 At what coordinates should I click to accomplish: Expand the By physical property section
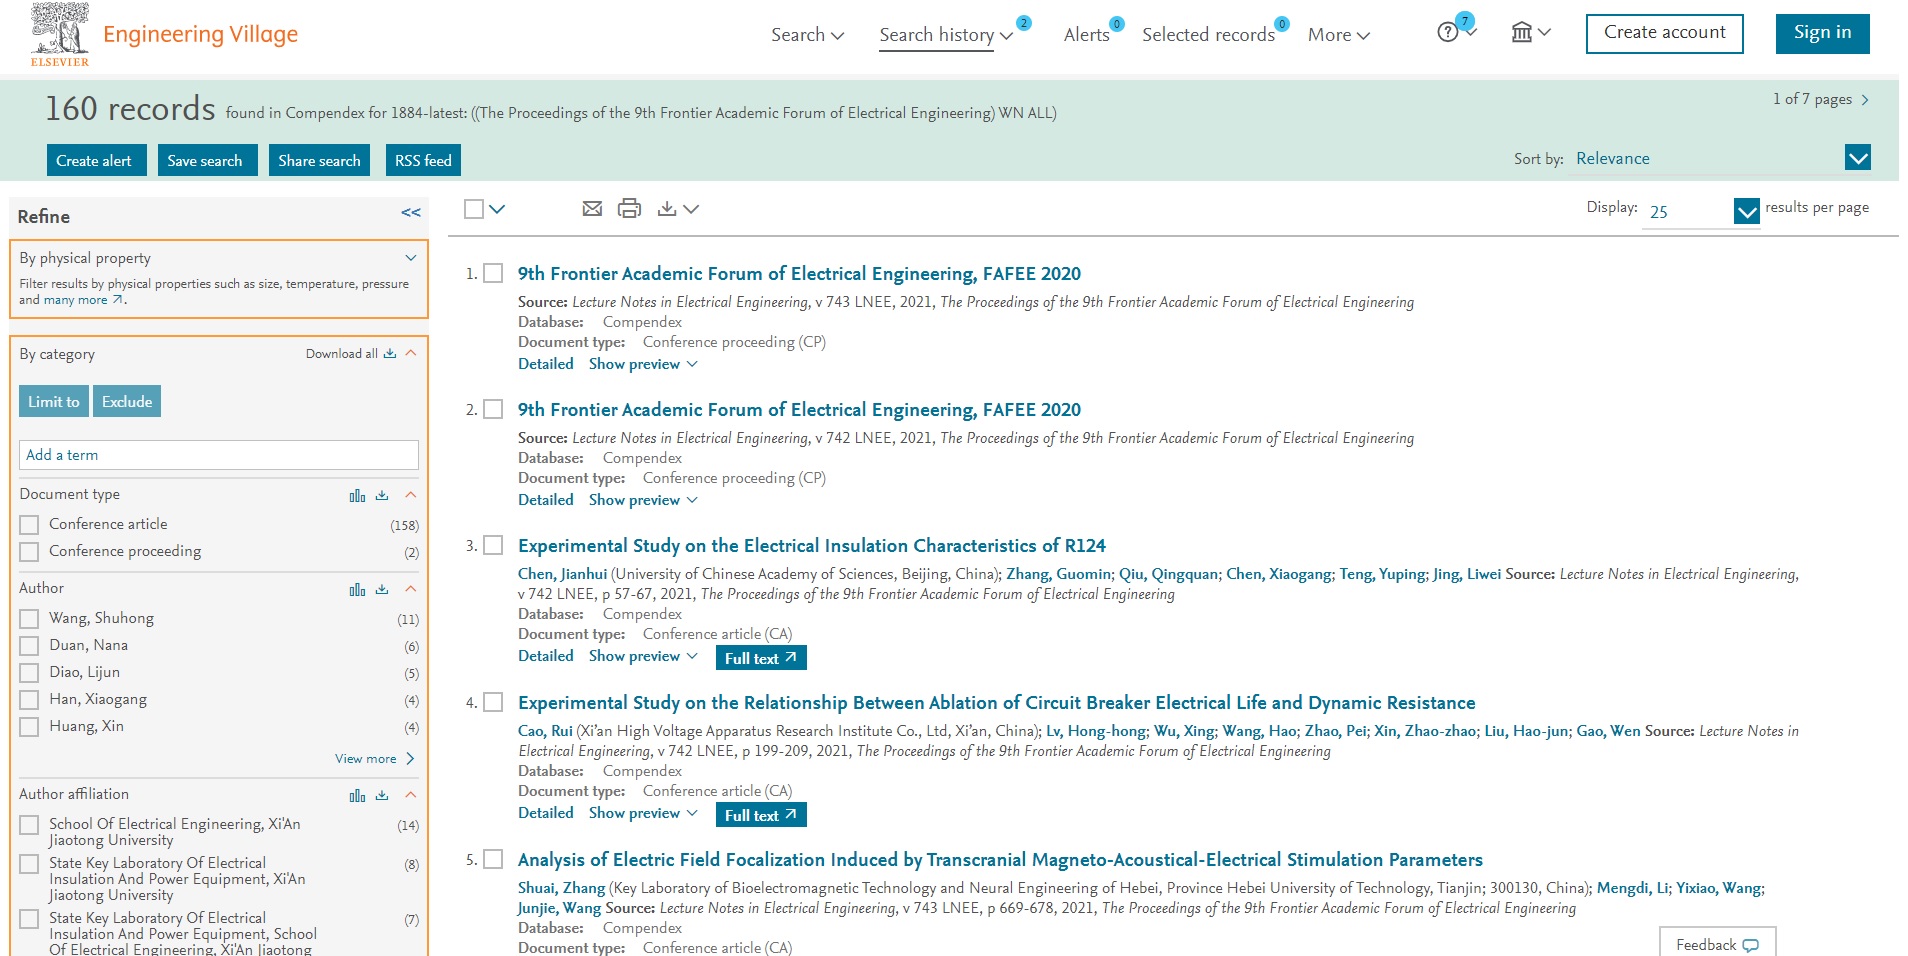[410, 258]
